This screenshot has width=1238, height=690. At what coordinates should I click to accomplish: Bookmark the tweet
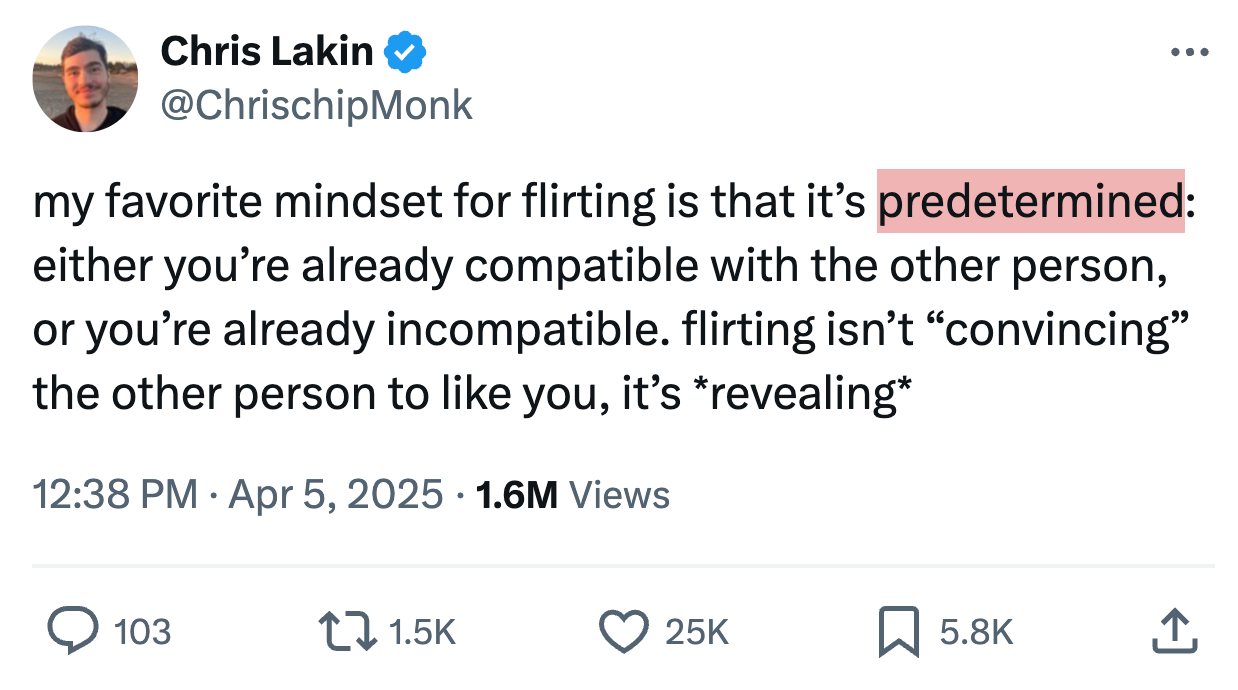(x=901, y=630)
